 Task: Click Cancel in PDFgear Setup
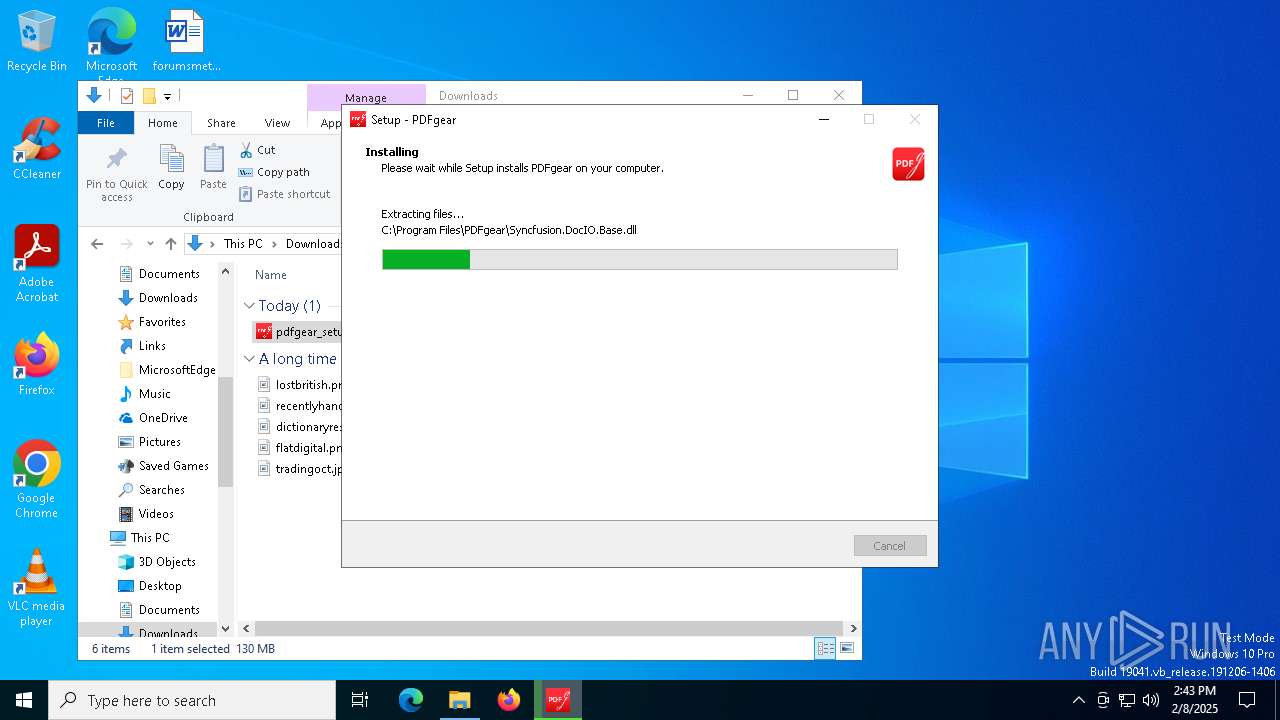click(890, 546)
